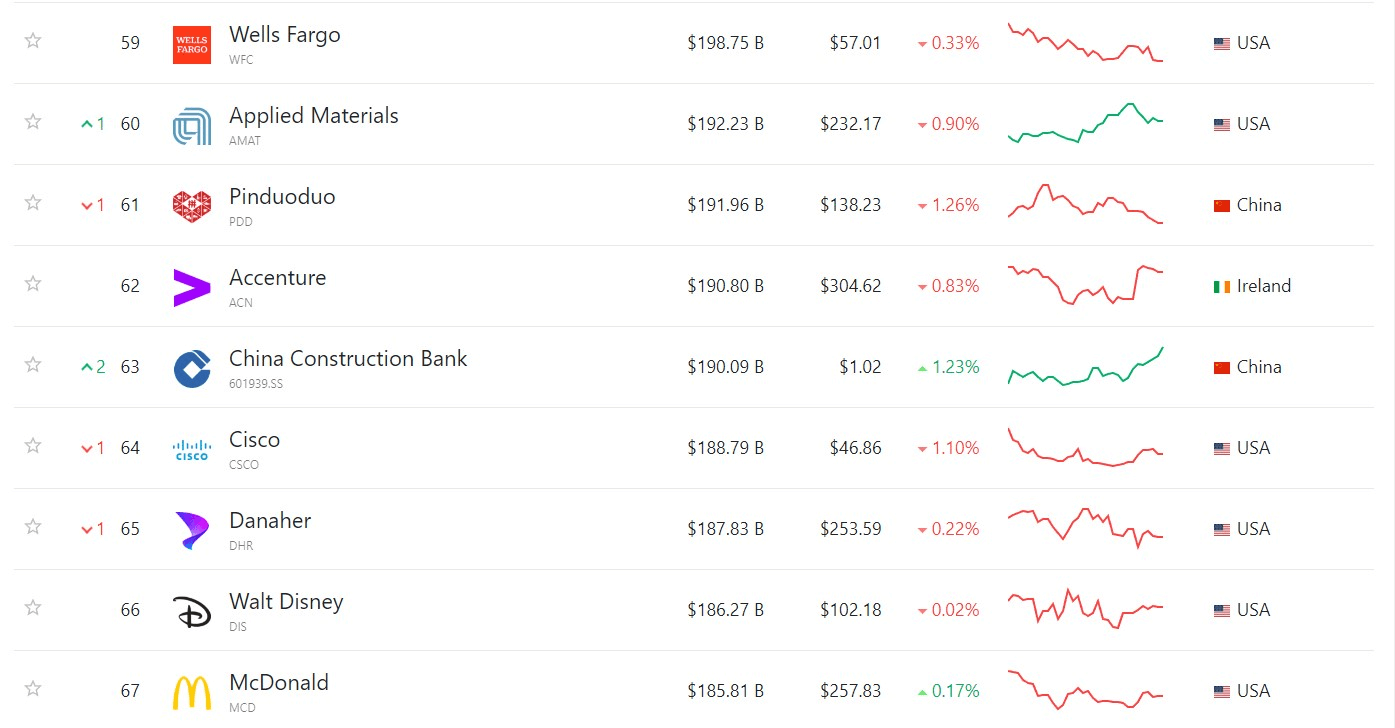Click the Pinduoduo 30-day price chart
This screenshot has height=728, width=1395.
(x=1085, y=204)
